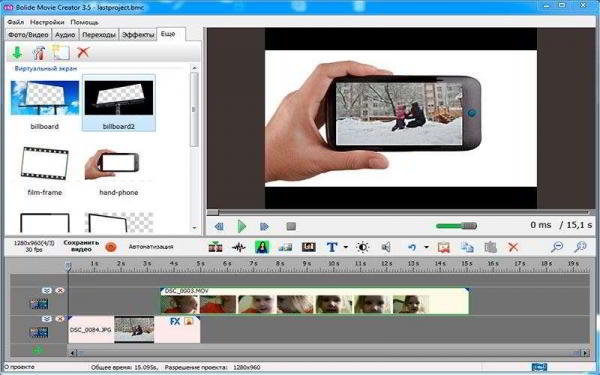Select the Еще tab
600x375 pixels.
168,34
